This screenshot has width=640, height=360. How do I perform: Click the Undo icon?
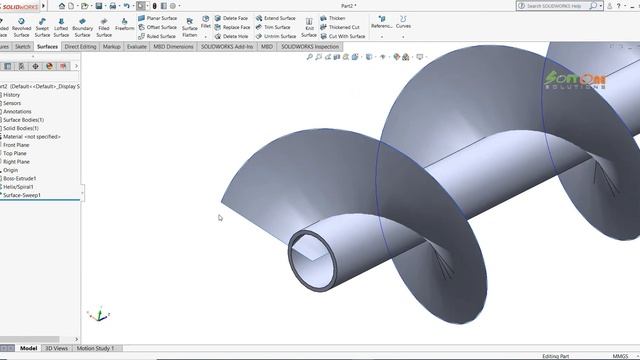(x=127, y=6)
